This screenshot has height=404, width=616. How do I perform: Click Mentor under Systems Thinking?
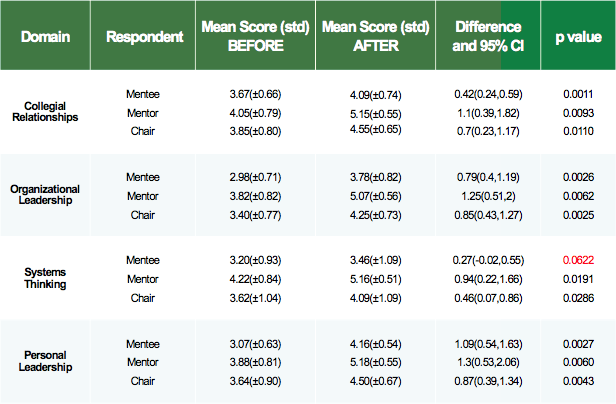pos(143,279)
